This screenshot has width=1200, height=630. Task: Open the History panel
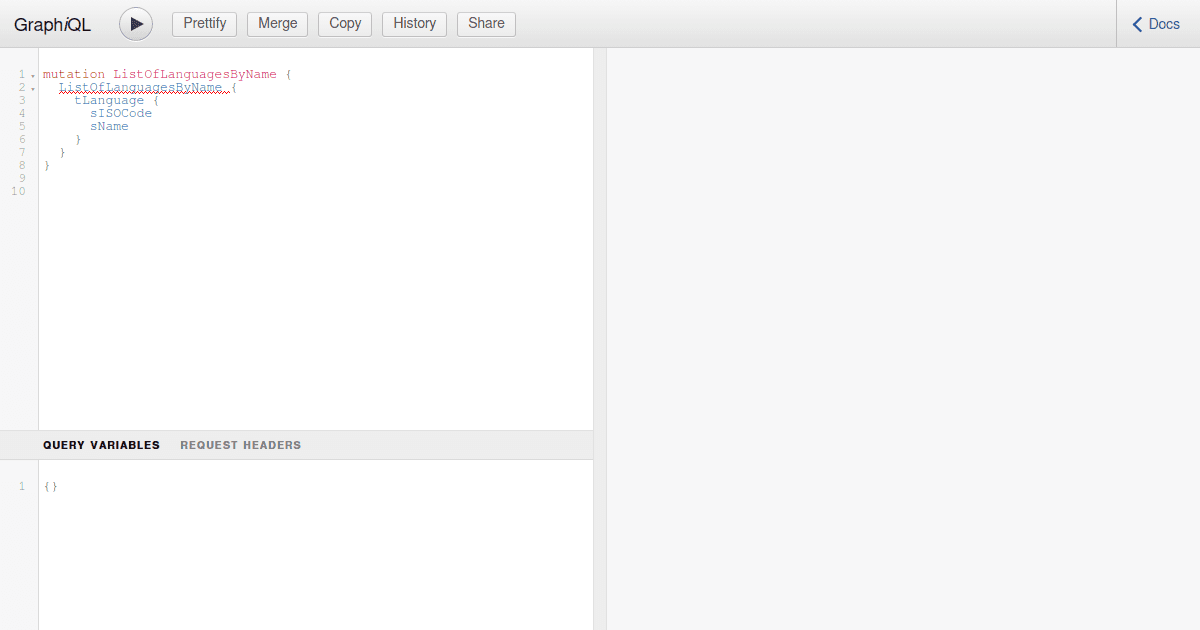414,24
